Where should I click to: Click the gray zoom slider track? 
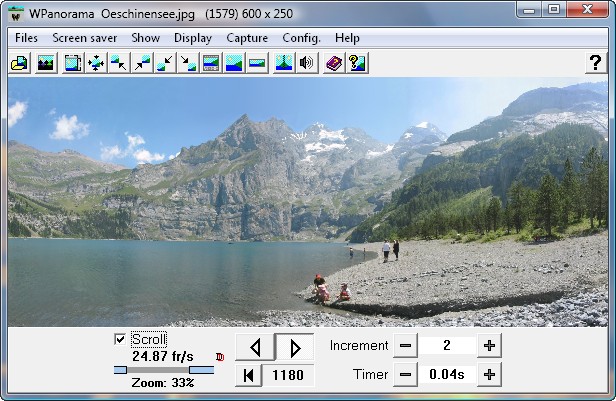tap(158, 370)
